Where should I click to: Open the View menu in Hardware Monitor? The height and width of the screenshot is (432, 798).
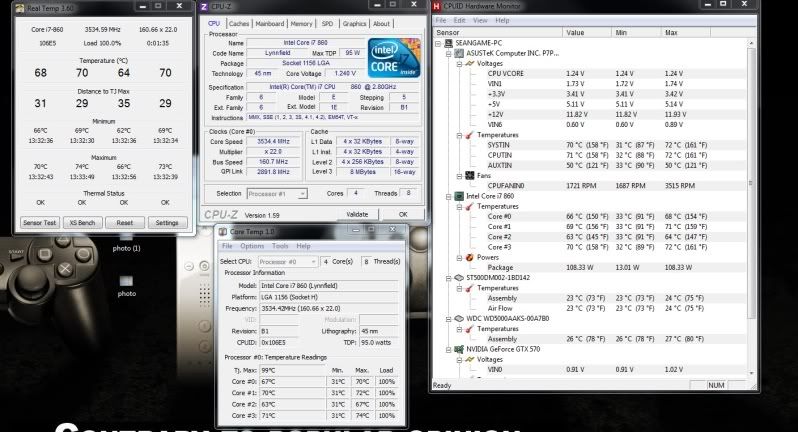(480, 20)
